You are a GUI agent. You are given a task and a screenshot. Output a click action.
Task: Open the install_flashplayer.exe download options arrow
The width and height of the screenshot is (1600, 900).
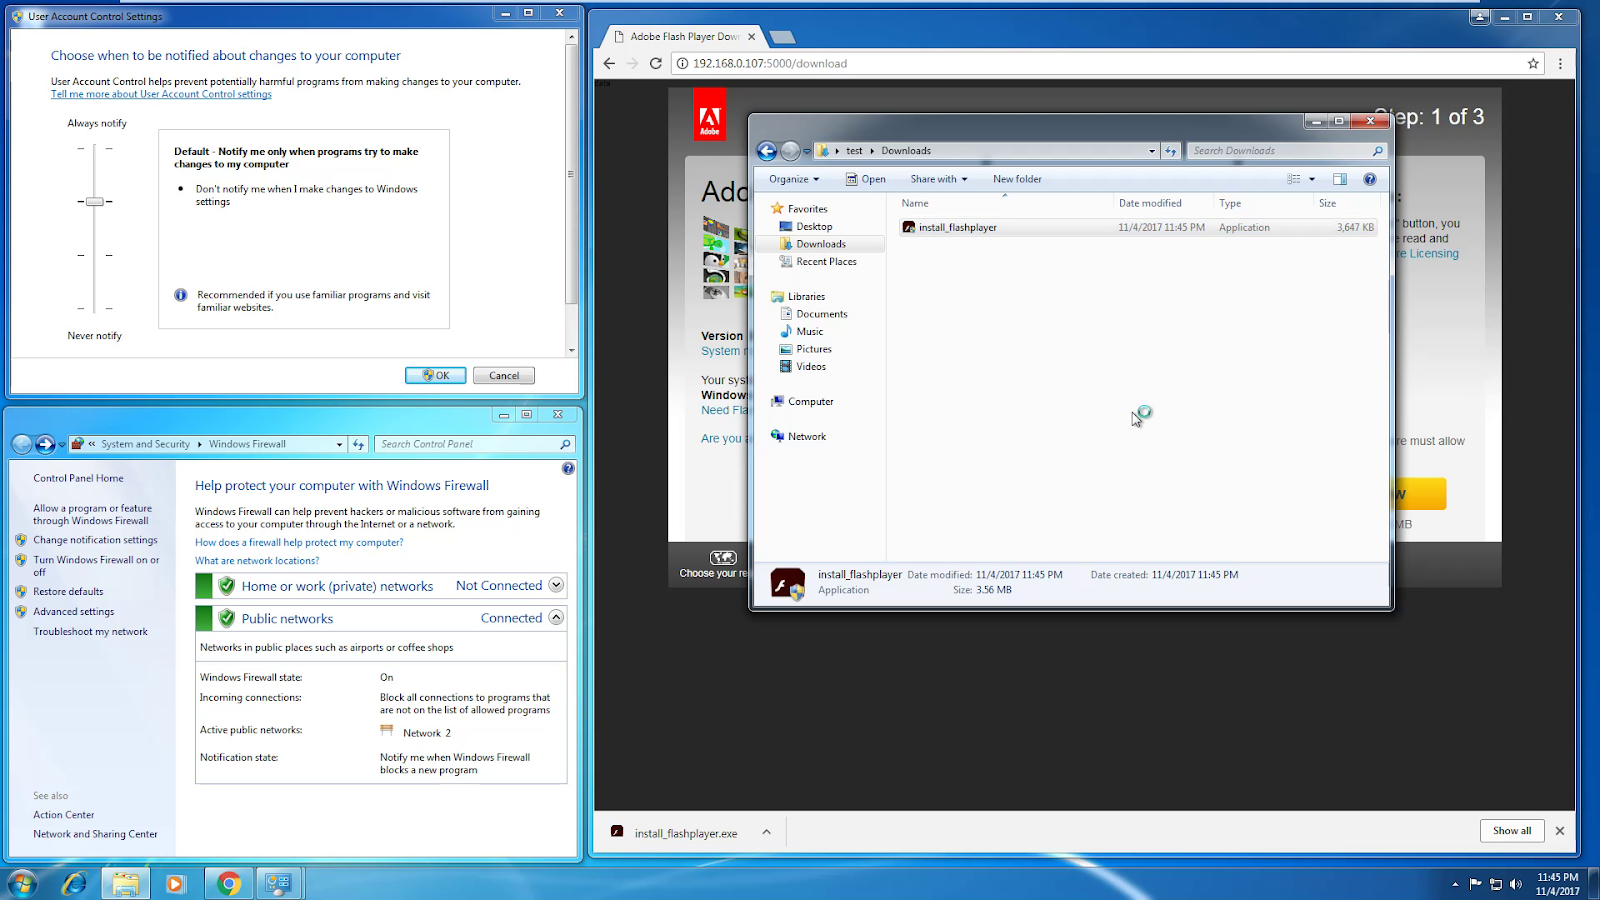tap(766, 832)
